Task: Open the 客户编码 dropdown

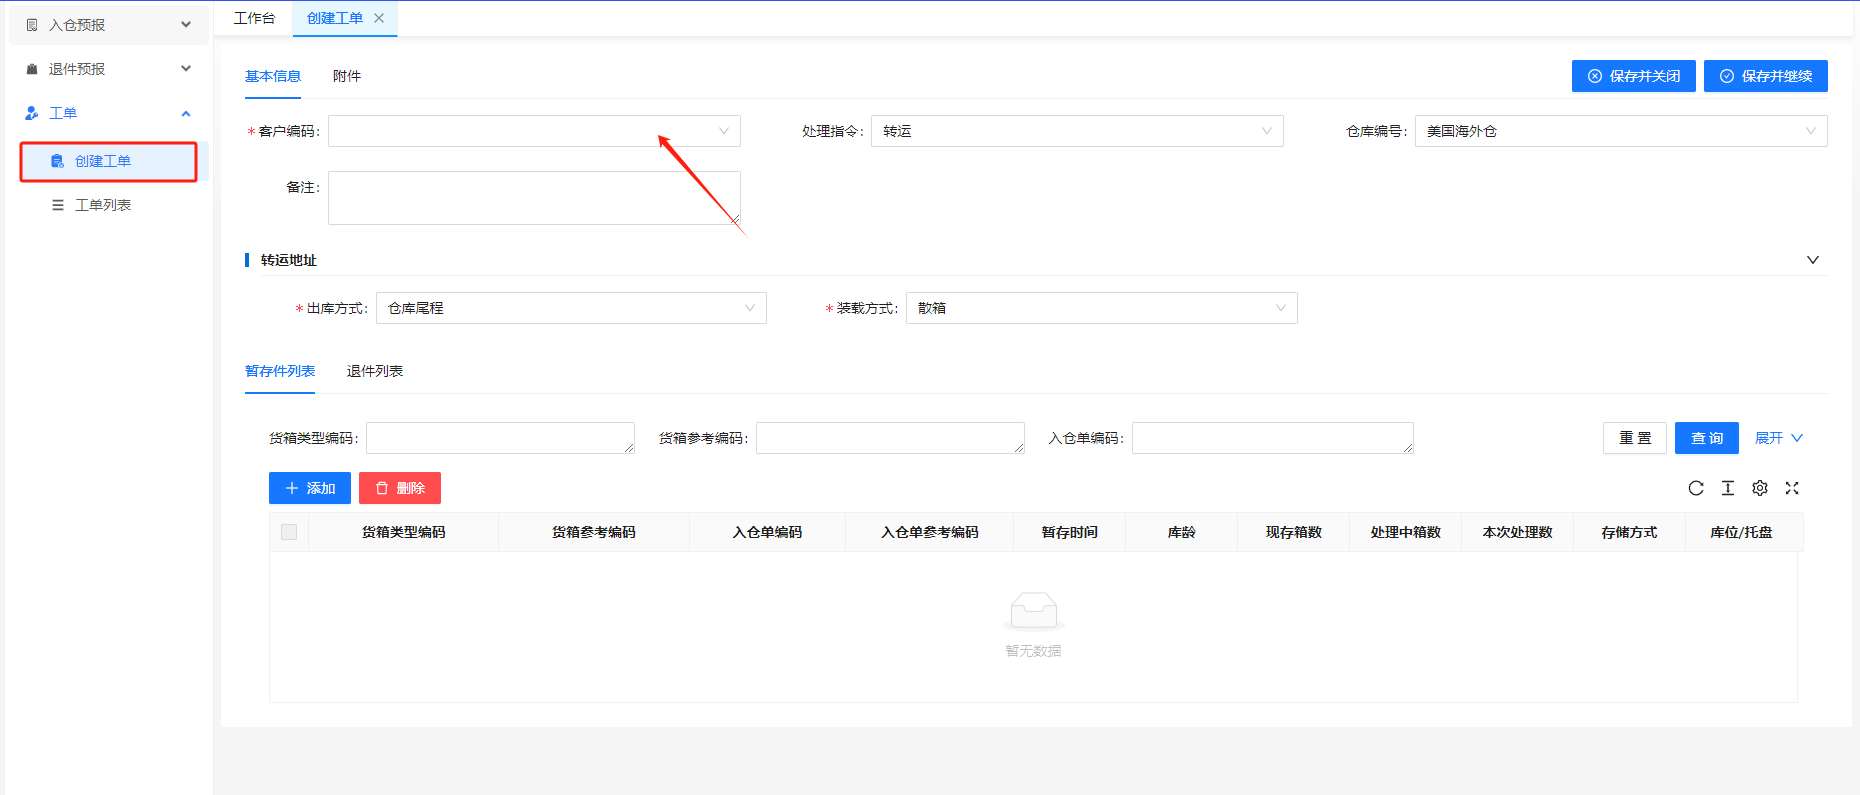Action: (534, 131)
